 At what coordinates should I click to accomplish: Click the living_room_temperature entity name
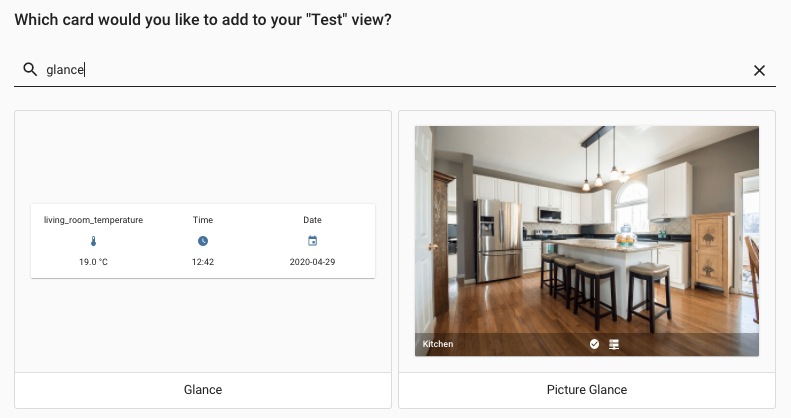click(93, 220)
